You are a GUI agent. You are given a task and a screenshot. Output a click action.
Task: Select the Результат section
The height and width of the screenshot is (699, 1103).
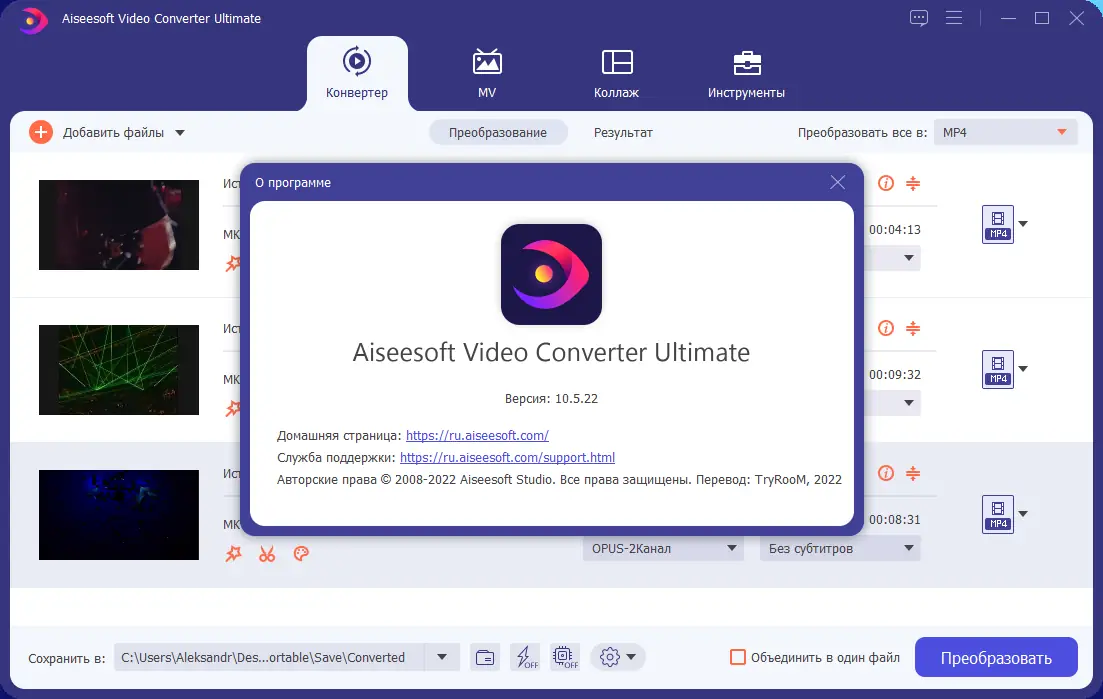pyautogui.click(x=623, y=132)
